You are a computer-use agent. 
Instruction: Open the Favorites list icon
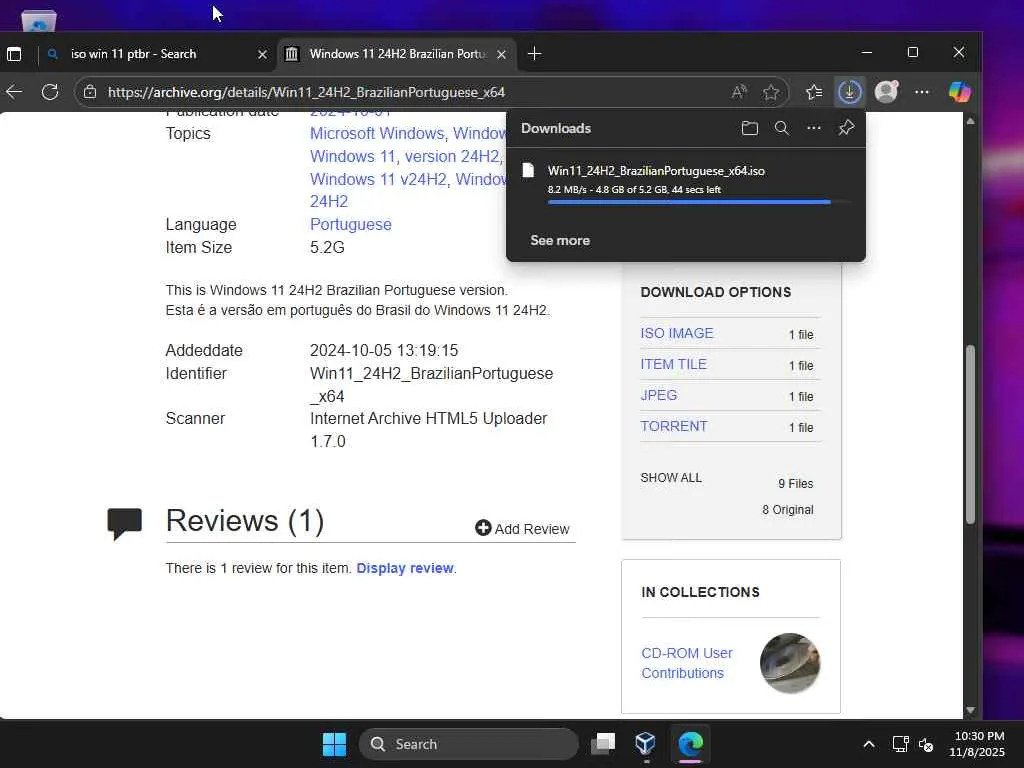coord(814,92)
